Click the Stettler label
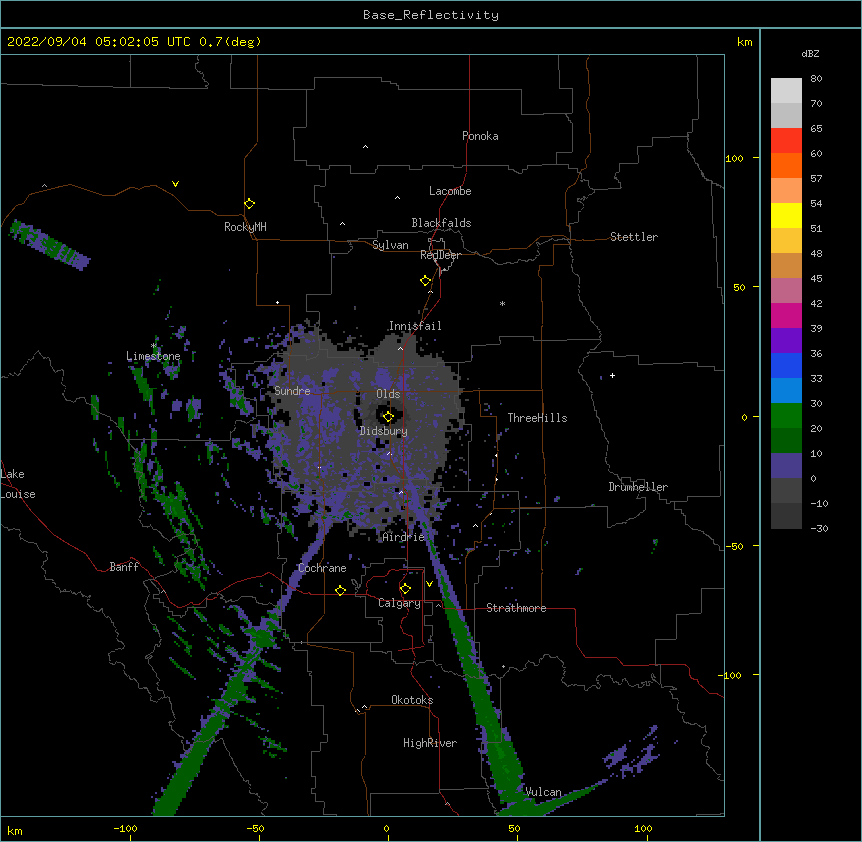Viewport: 862px width, 842px height. pyautogui.click(x=634, y=237)
